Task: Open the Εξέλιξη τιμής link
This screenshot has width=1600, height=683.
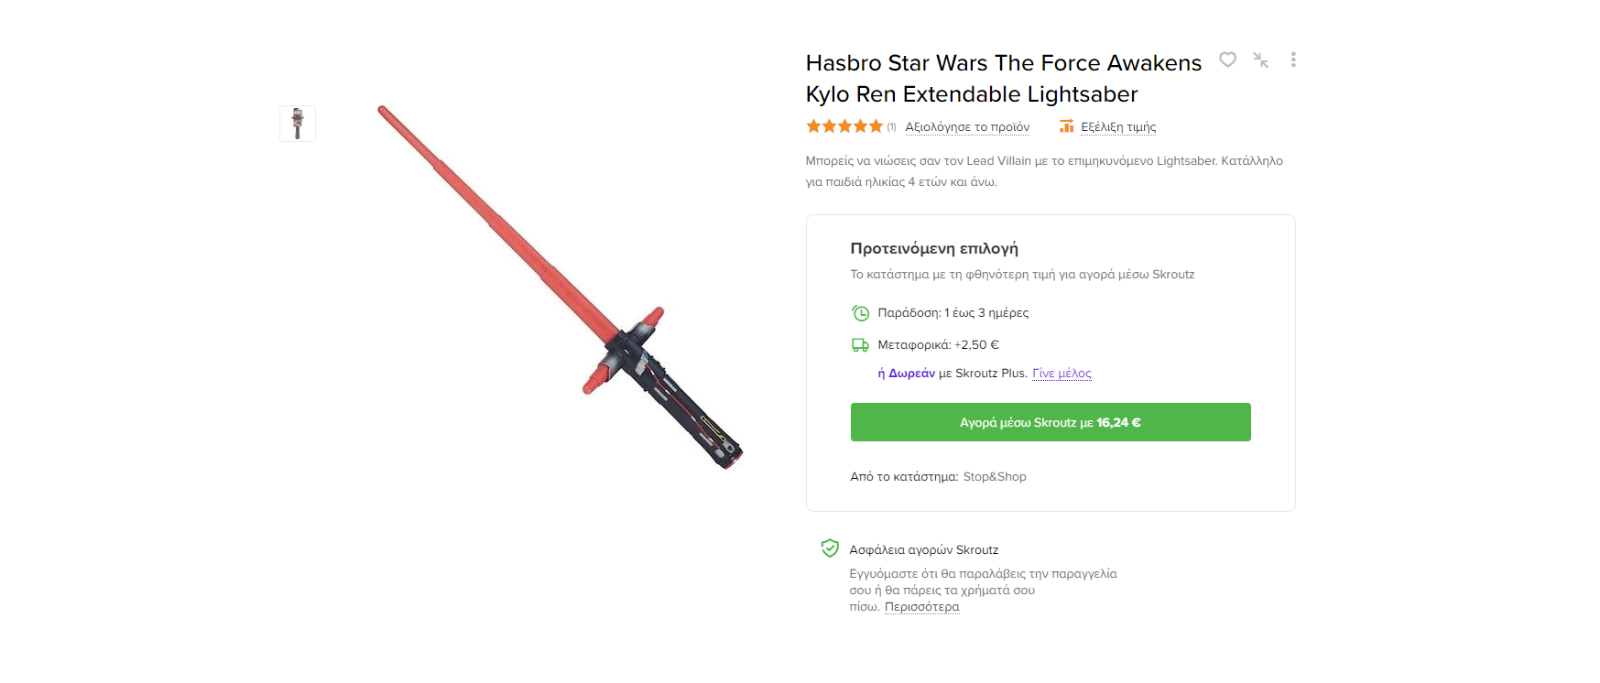Action: click(1118, 127)
